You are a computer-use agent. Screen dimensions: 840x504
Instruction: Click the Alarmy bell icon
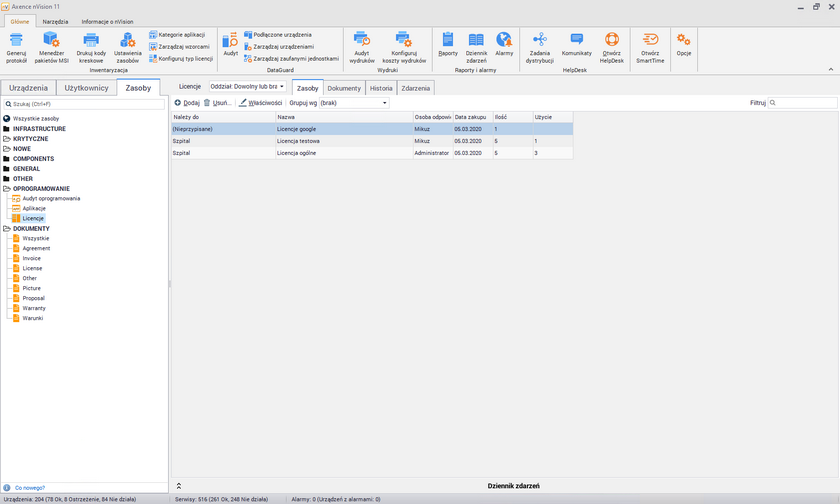pyautogui.click(x=504, y=40)
